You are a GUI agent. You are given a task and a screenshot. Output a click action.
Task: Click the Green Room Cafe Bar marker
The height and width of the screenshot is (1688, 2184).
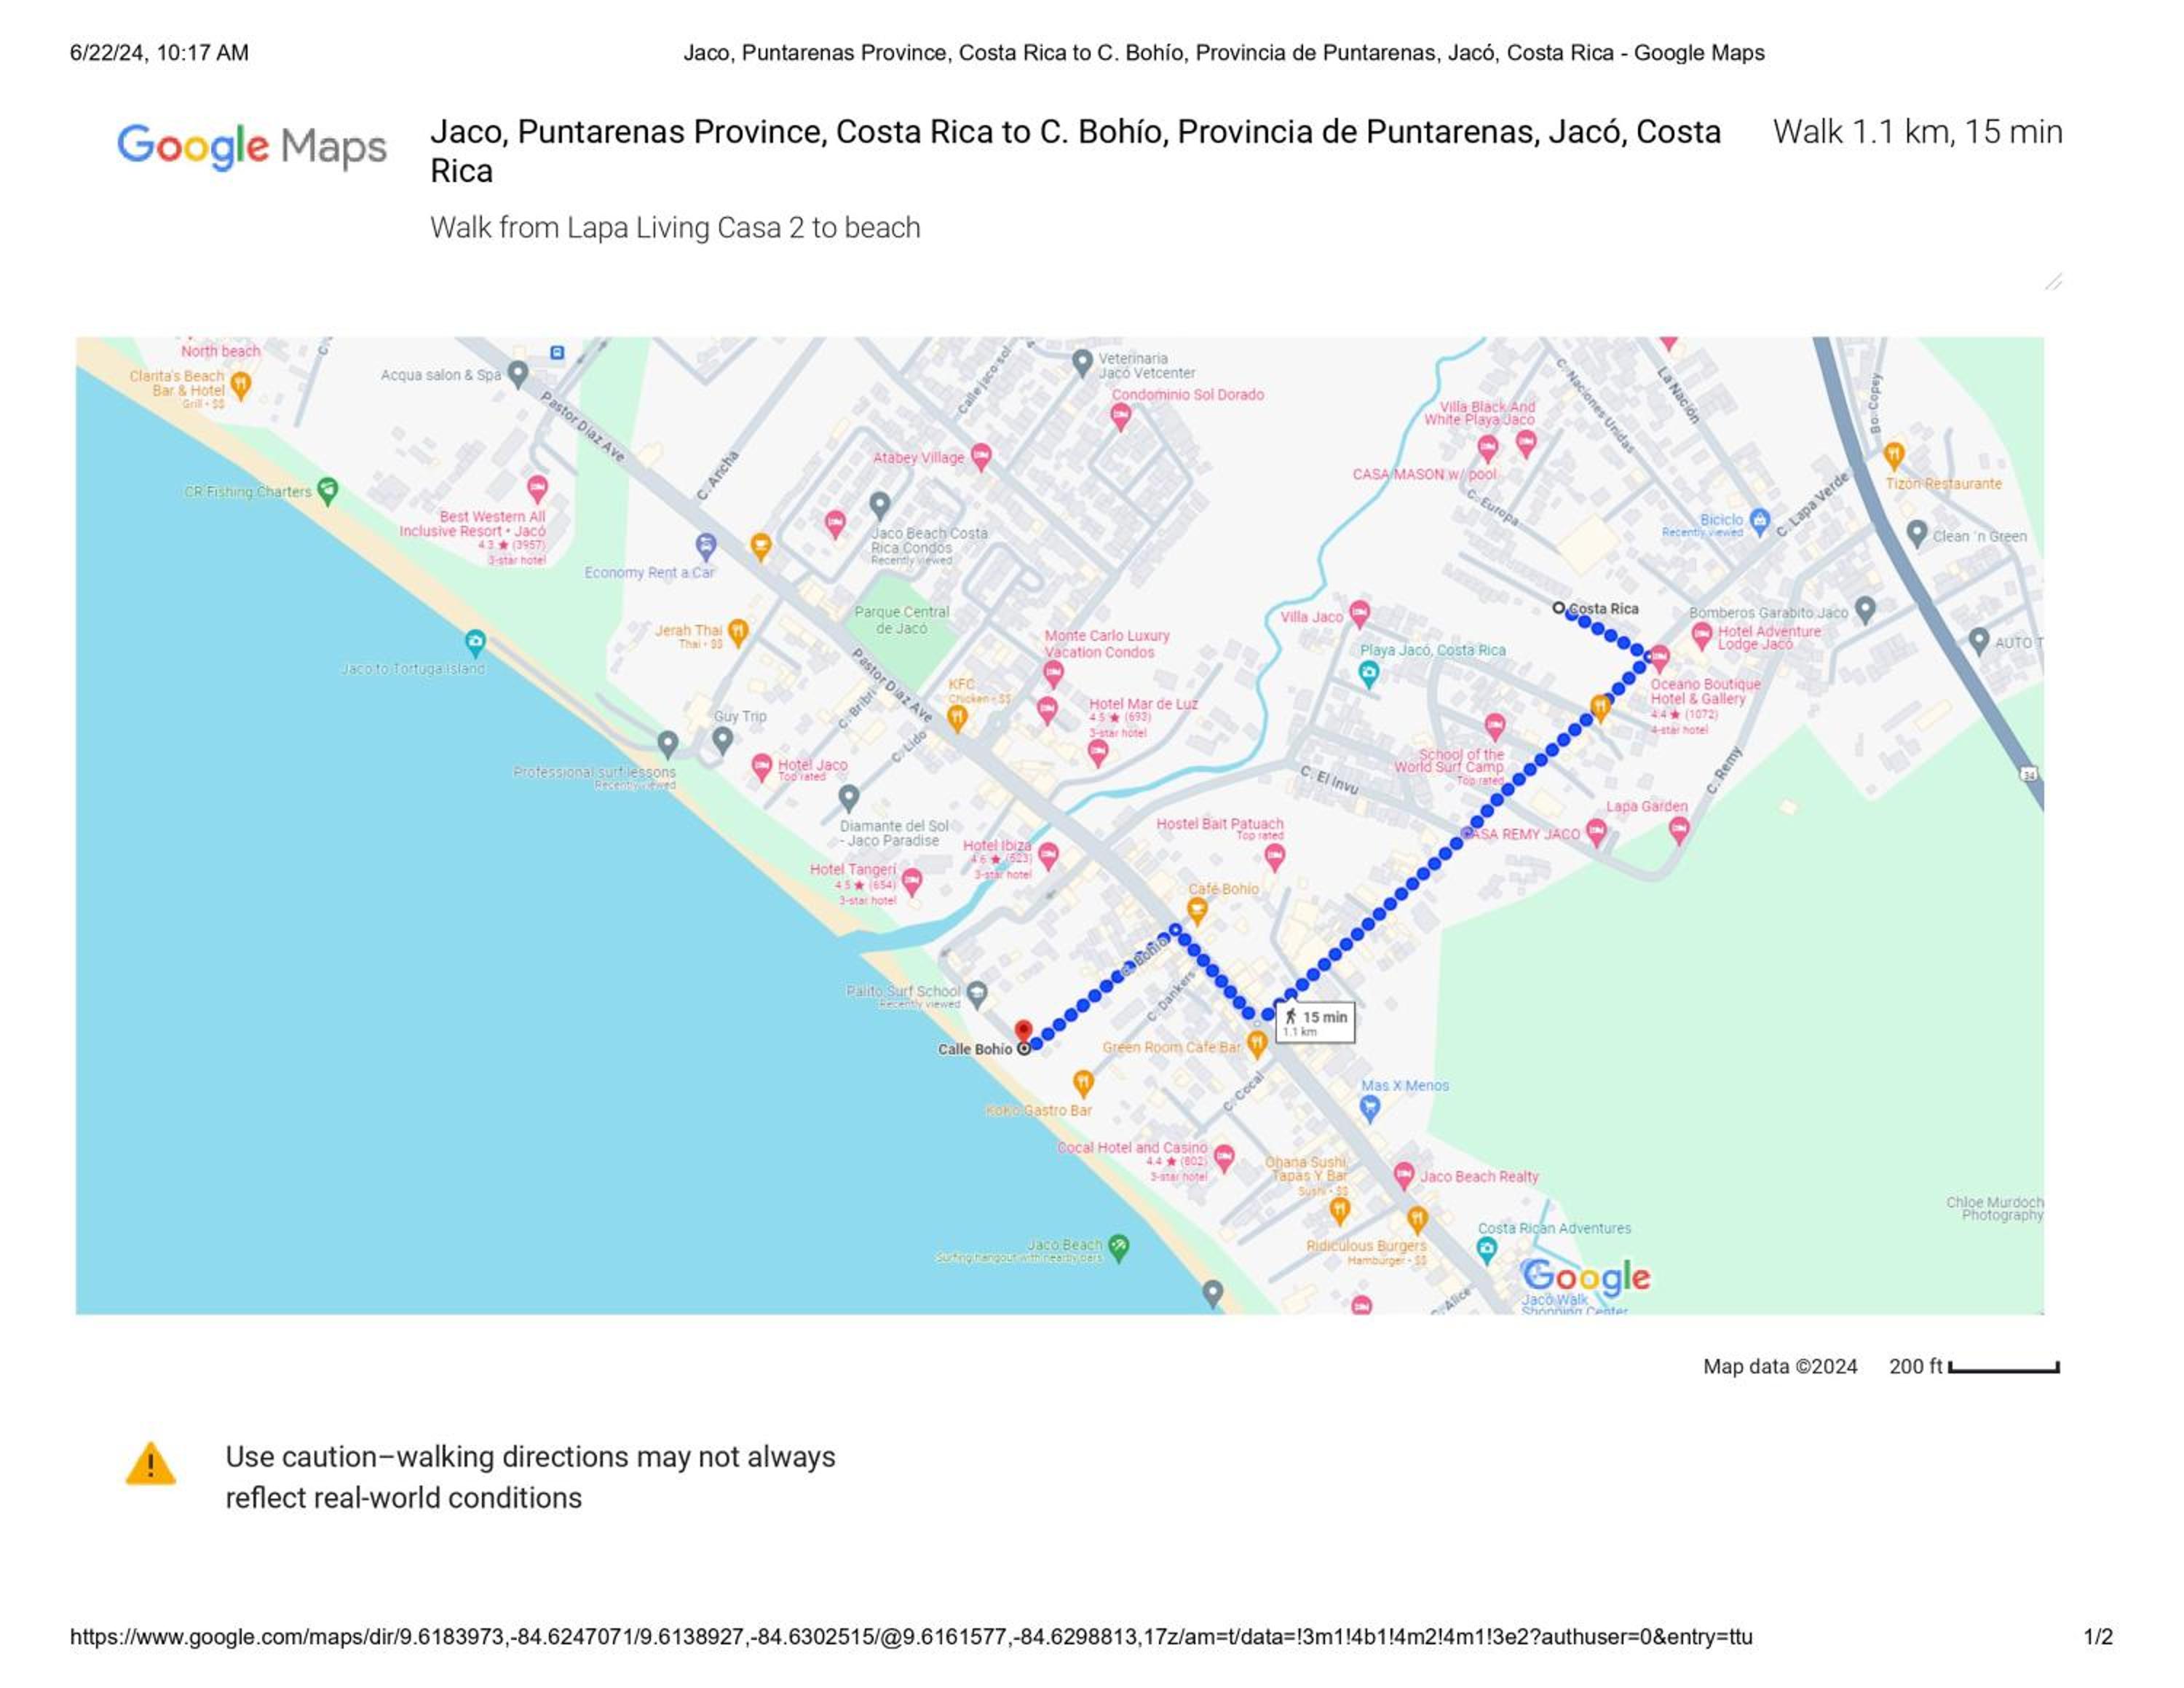click(1257, 1043)
